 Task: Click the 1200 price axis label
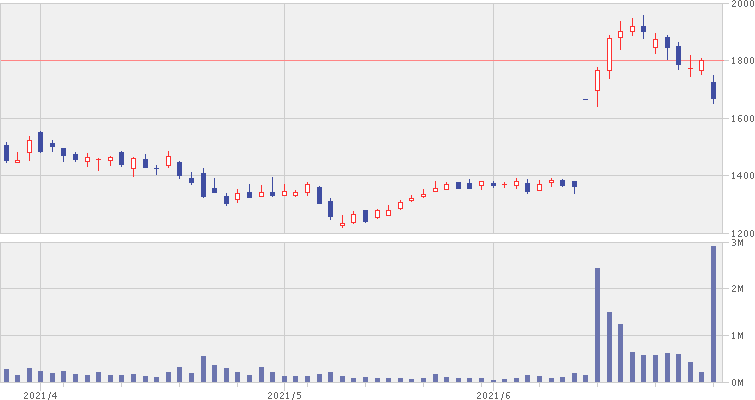click(741, 232)
